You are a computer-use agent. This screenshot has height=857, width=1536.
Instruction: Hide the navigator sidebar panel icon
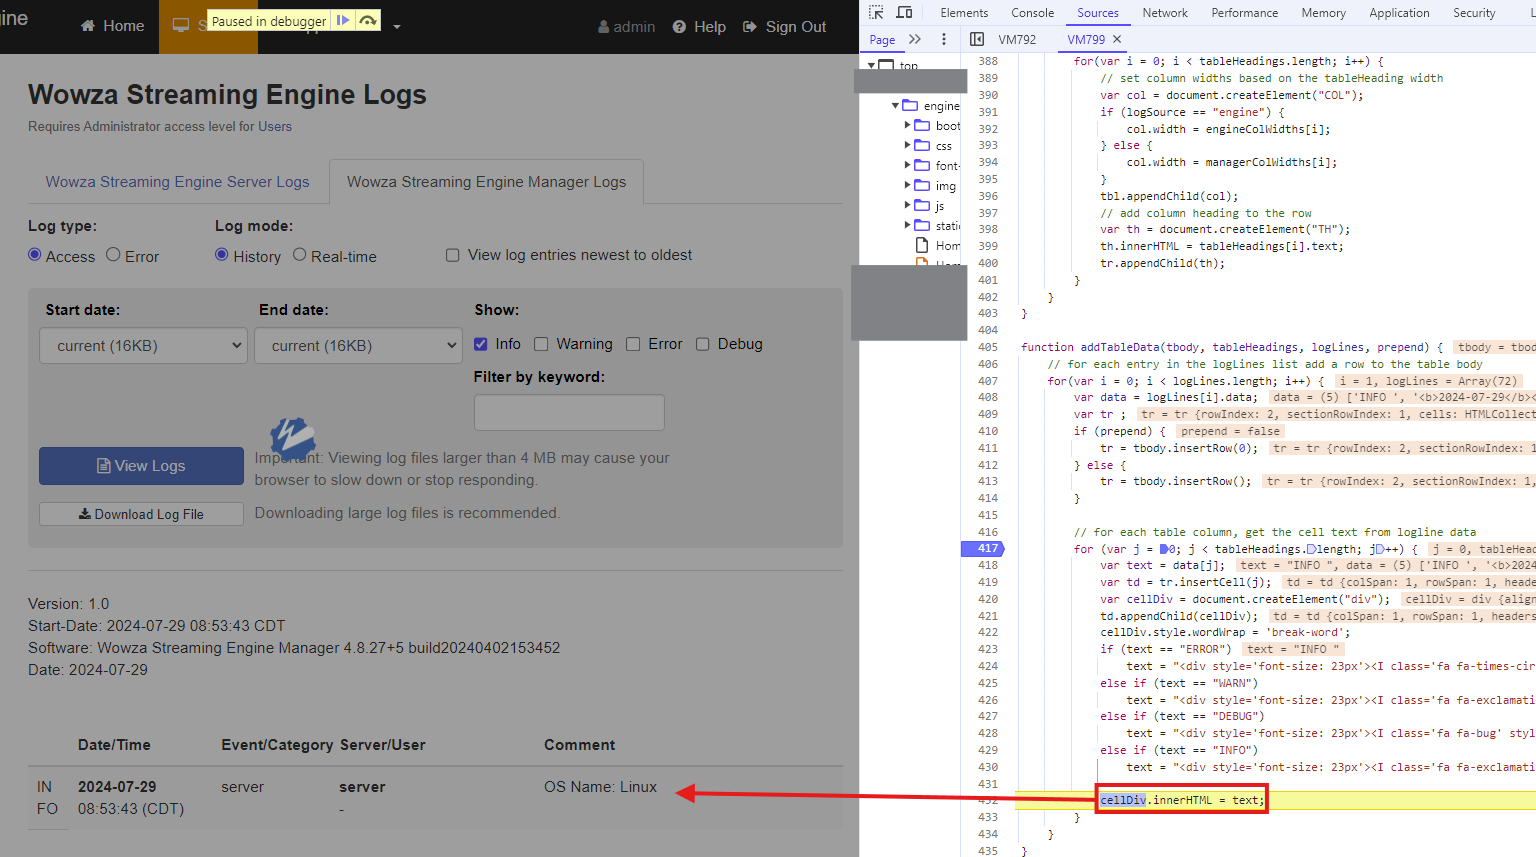(977, 39)
